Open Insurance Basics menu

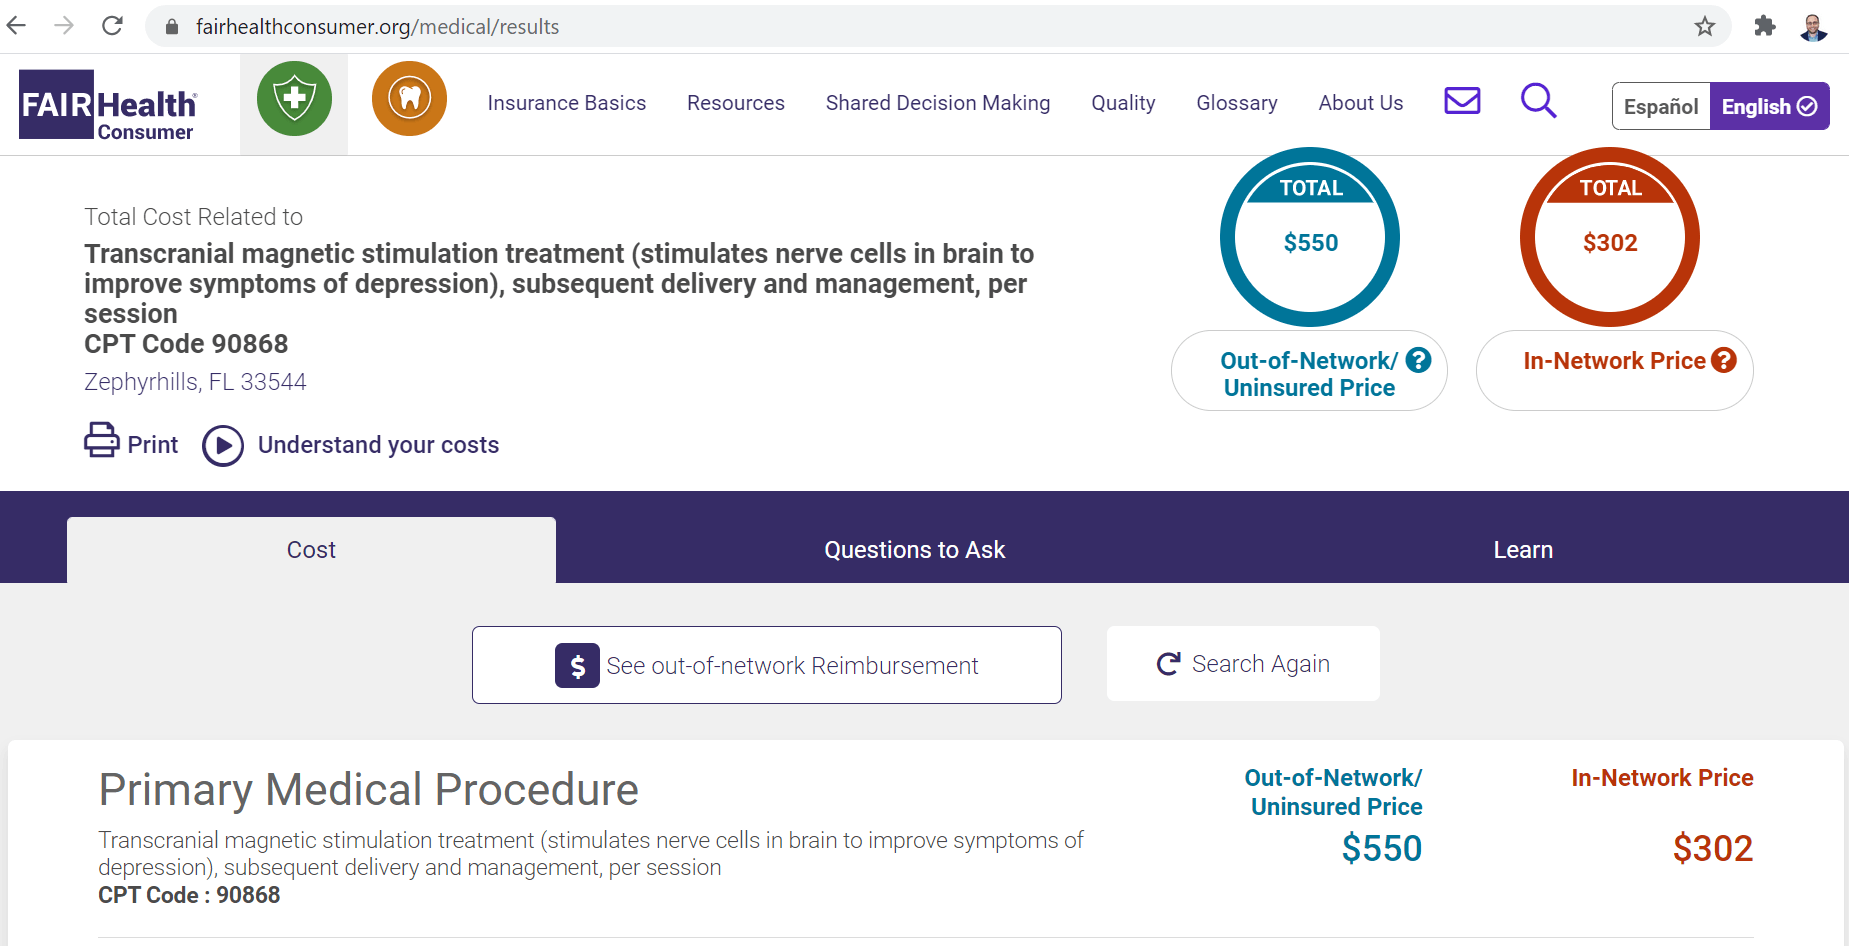coord(566,103)
